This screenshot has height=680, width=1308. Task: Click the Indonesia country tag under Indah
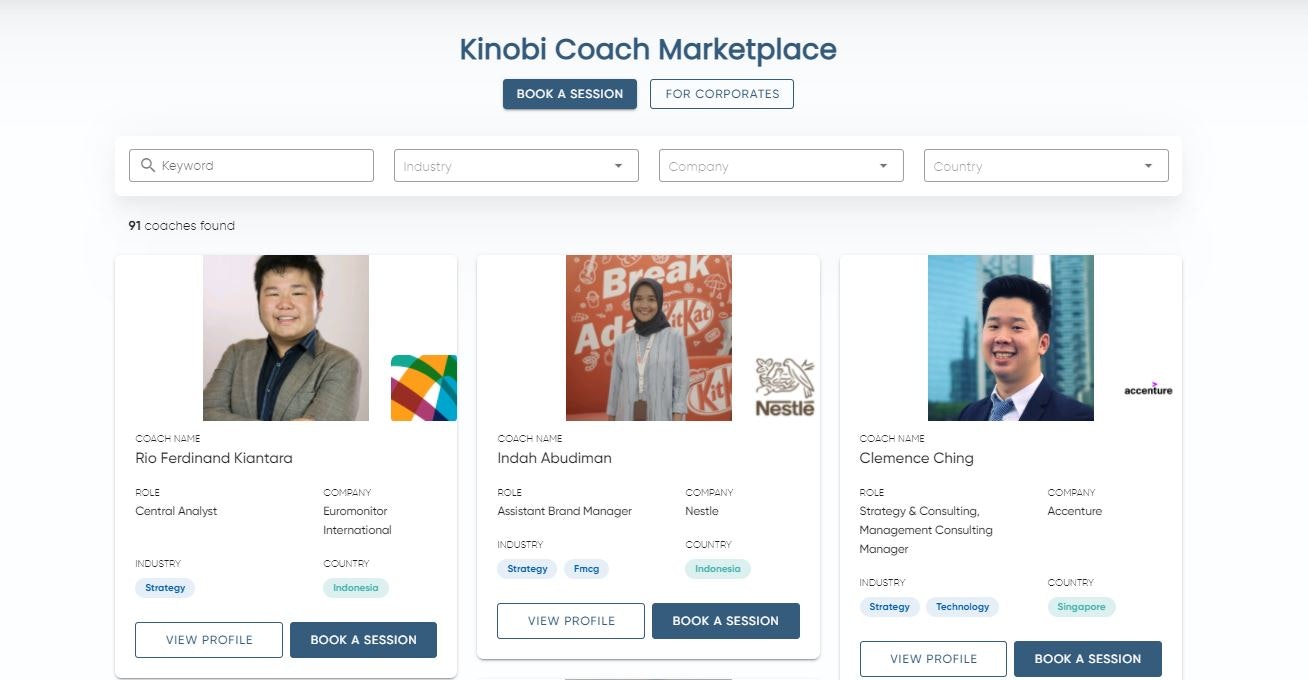717,568
